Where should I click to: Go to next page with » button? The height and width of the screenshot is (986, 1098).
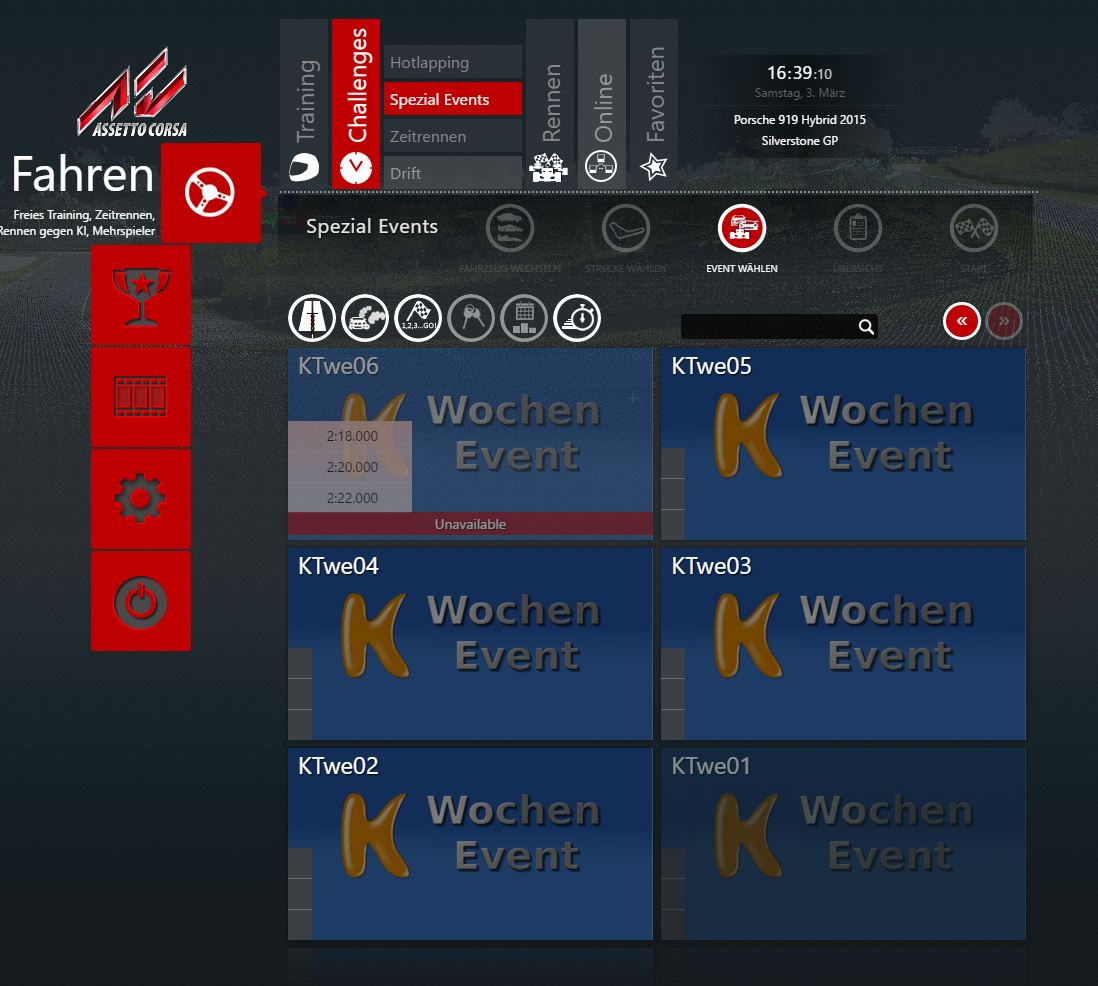[1003, 321]
